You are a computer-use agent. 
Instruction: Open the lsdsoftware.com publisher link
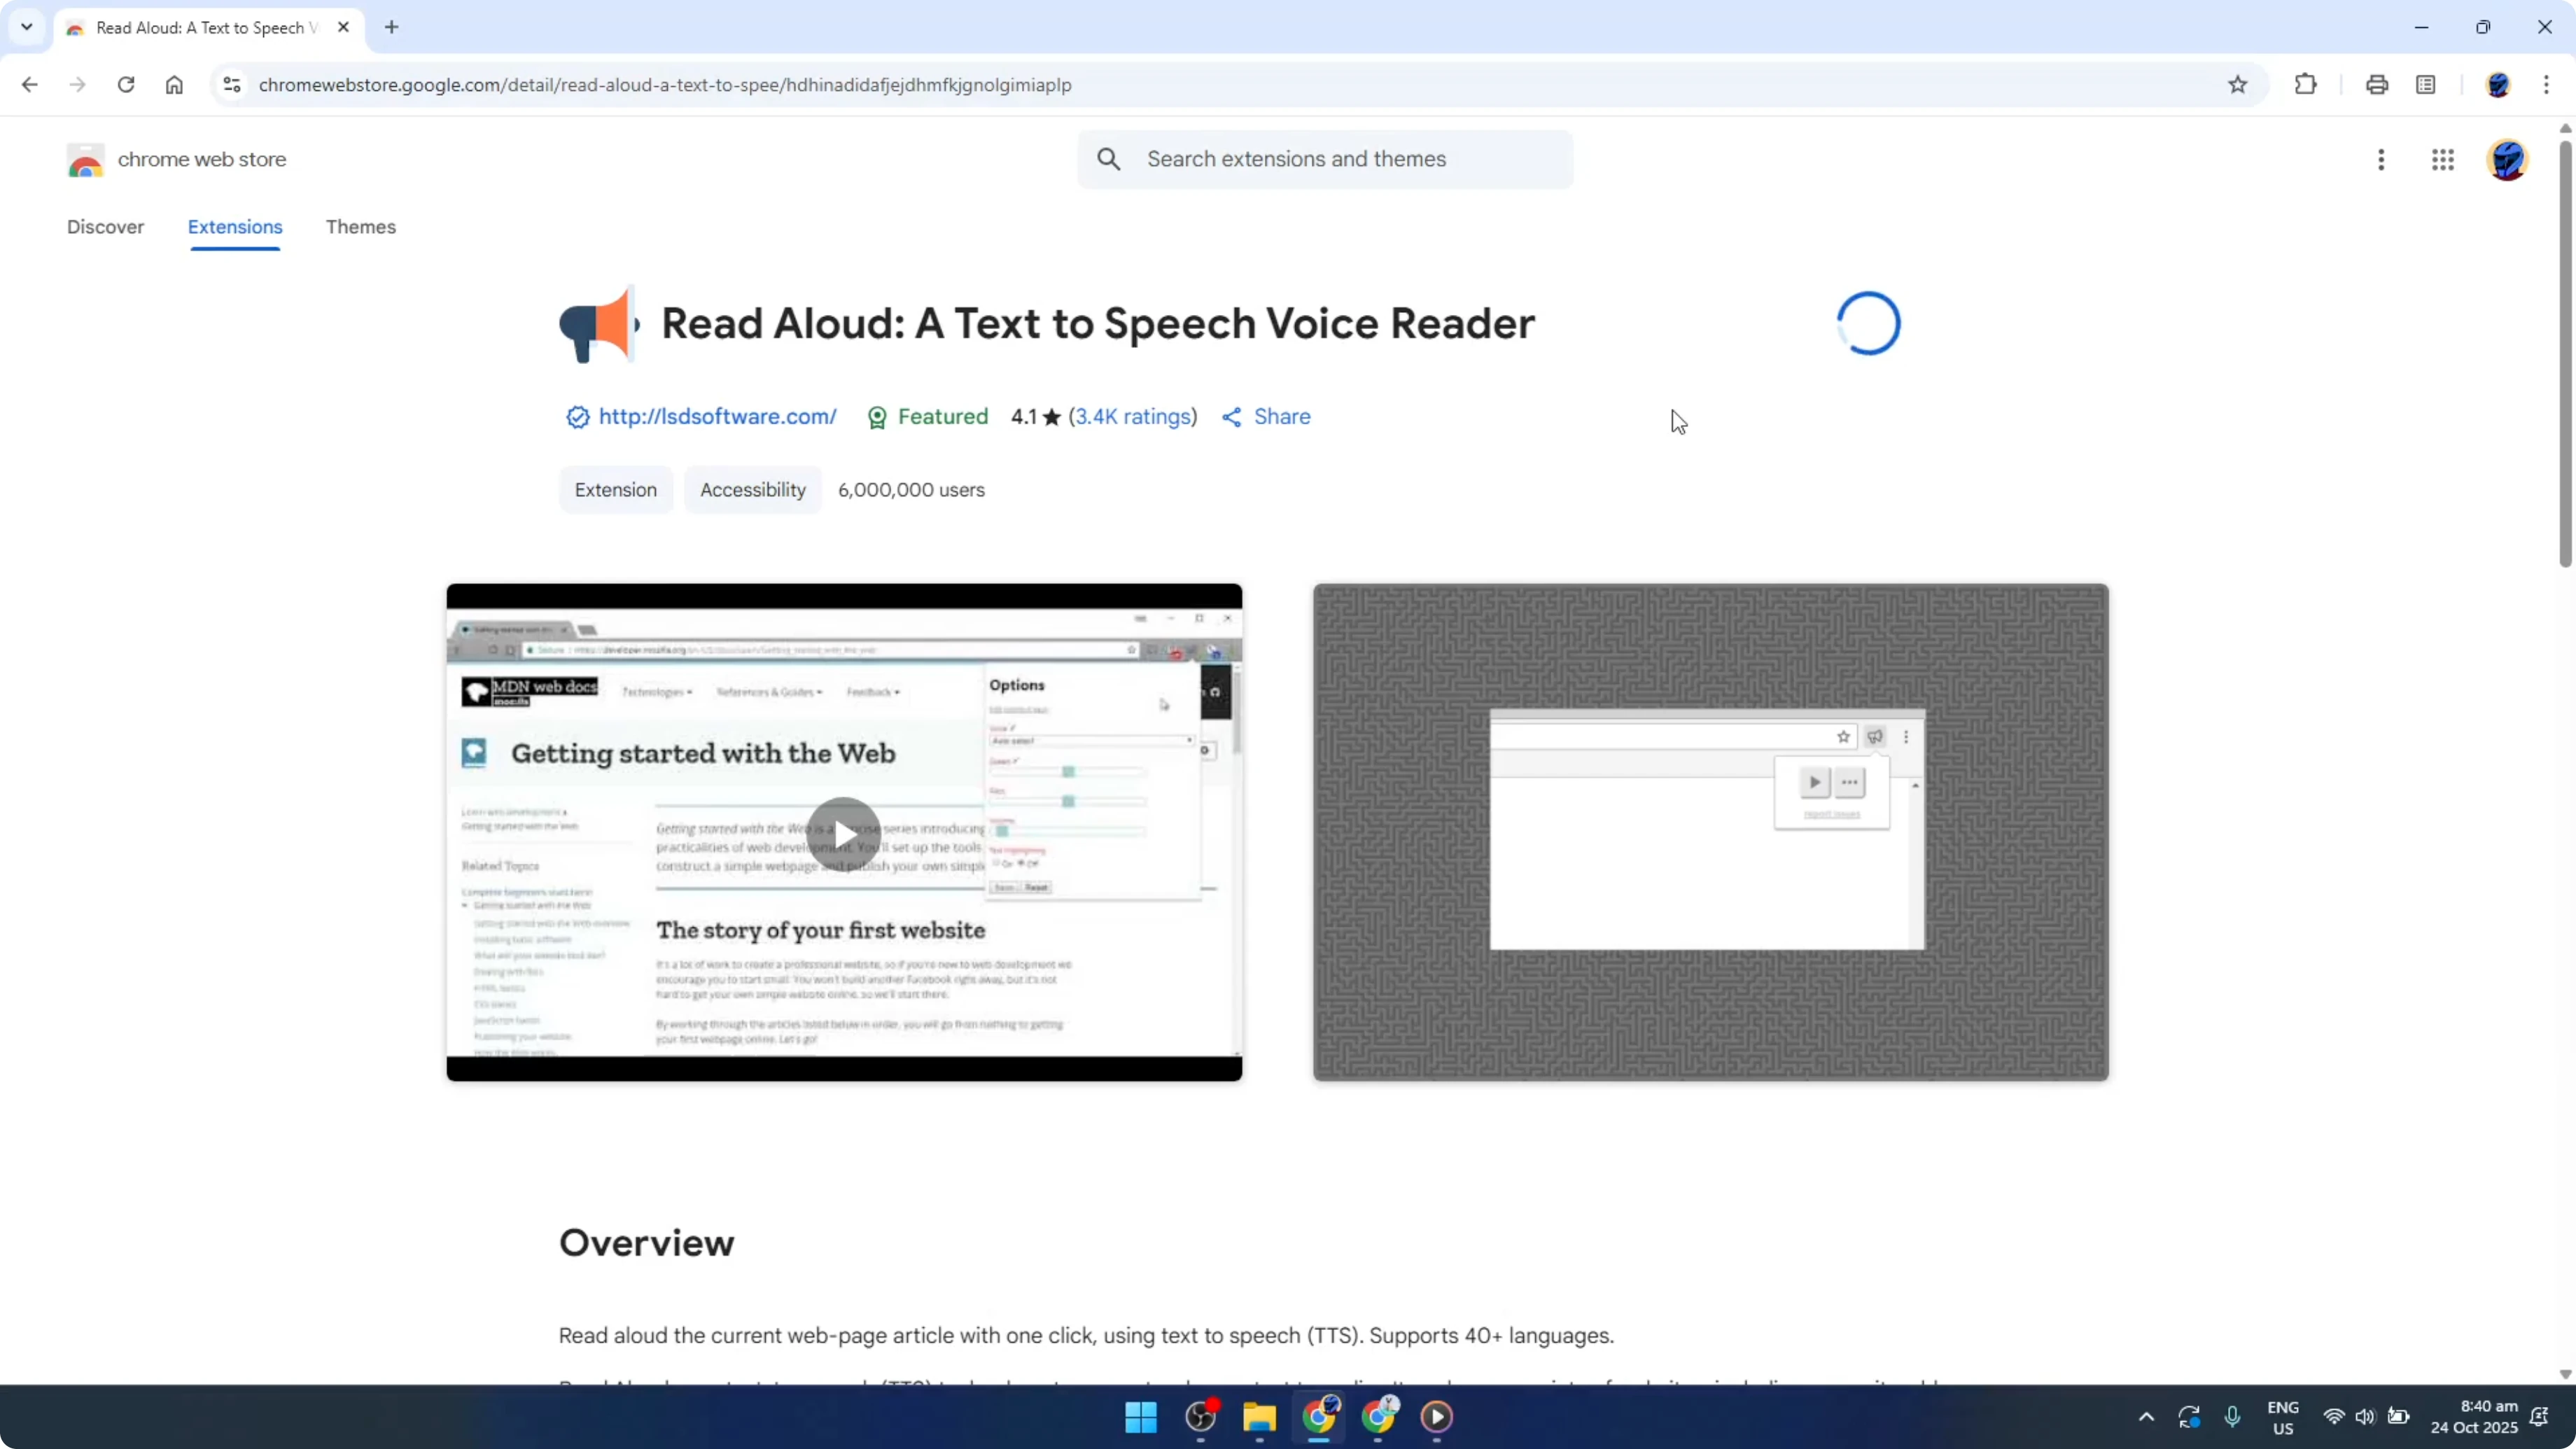tap(717, 417)
